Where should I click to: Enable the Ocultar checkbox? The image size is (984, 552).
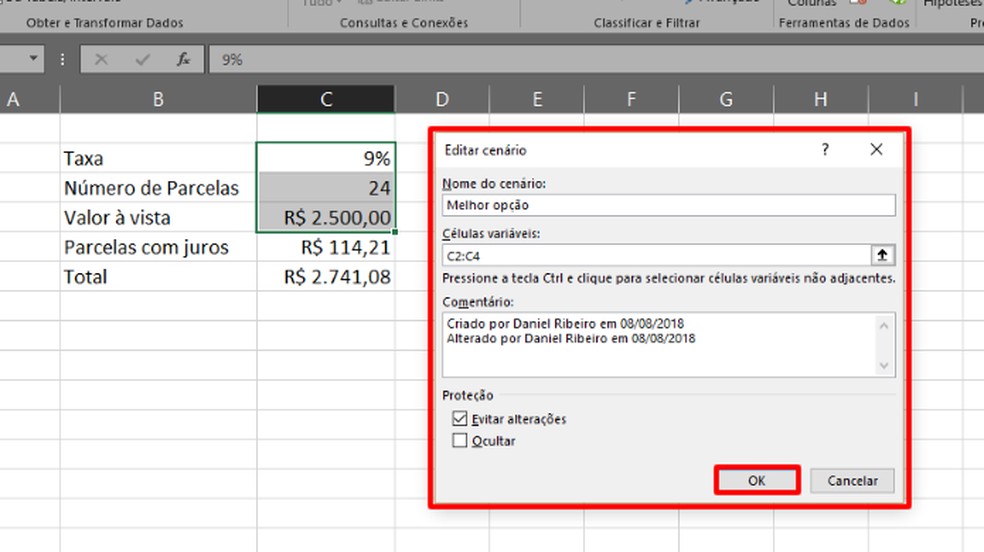(459, 440)
